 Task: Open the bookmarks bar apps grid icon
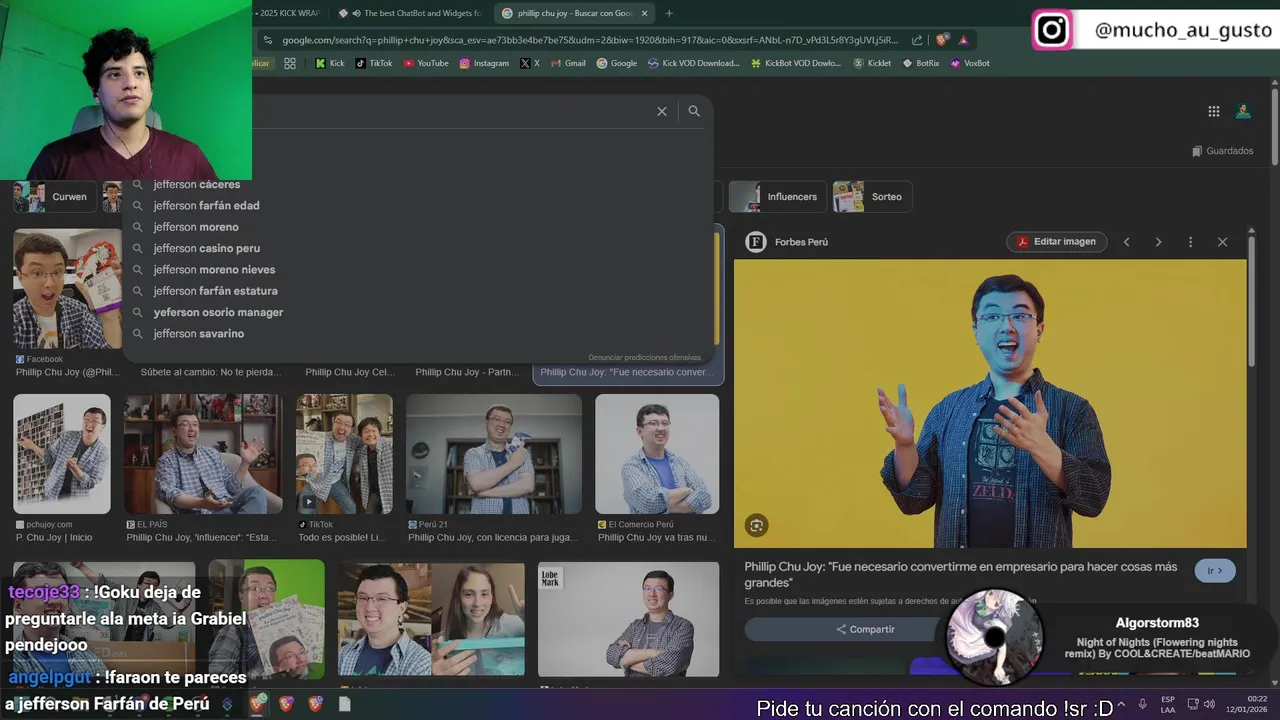point(290,63)
